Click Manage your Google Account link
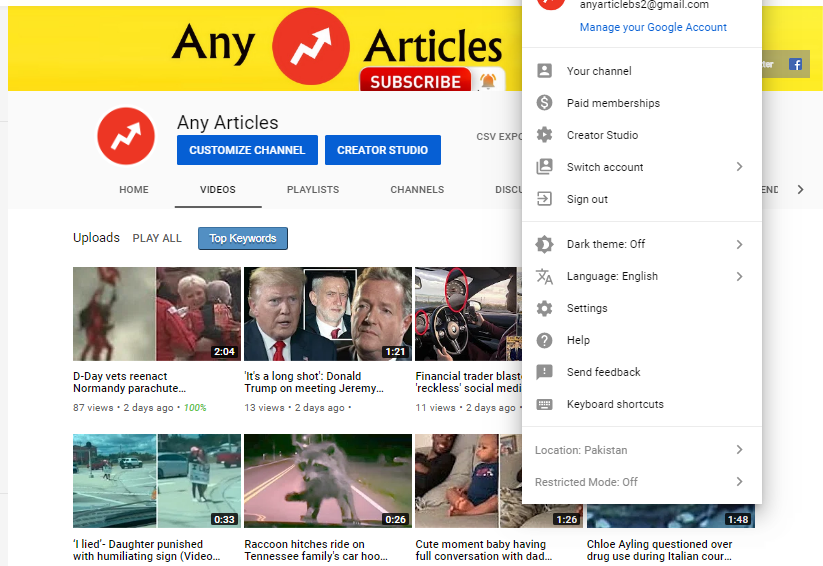This screenshot has width=823, height=566. [x=653, y=27]
